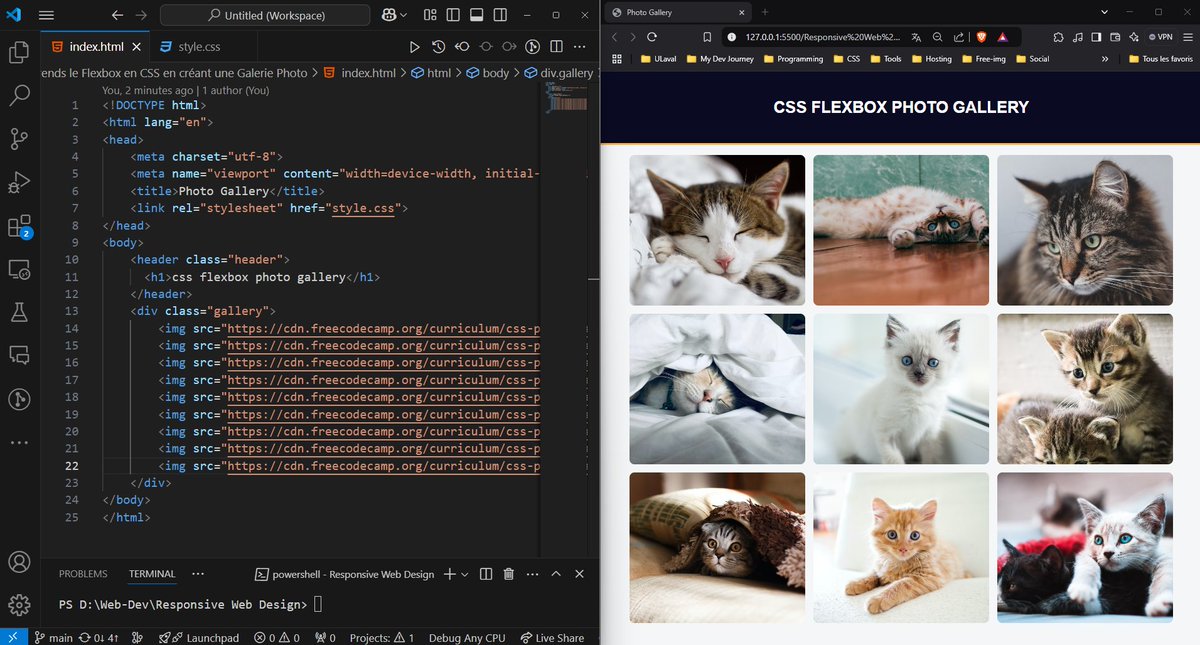Synchronize changes 0↓ 4↑ in status bar
Screen dimensions: 1200x645
(100, 637)
